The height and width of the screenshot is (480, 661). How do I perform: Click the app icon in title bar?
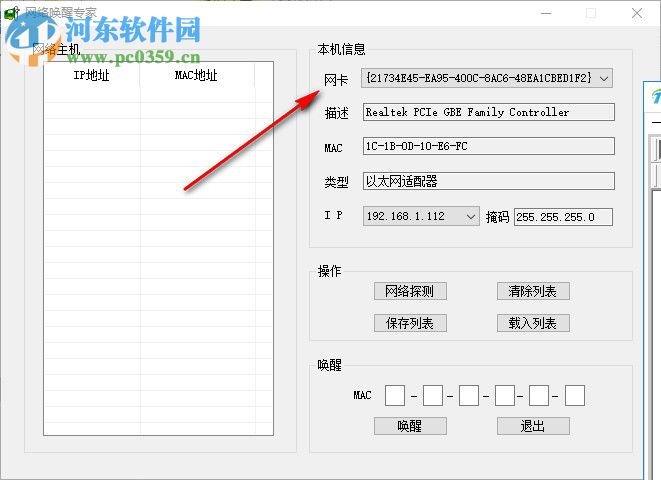(11, 13)
